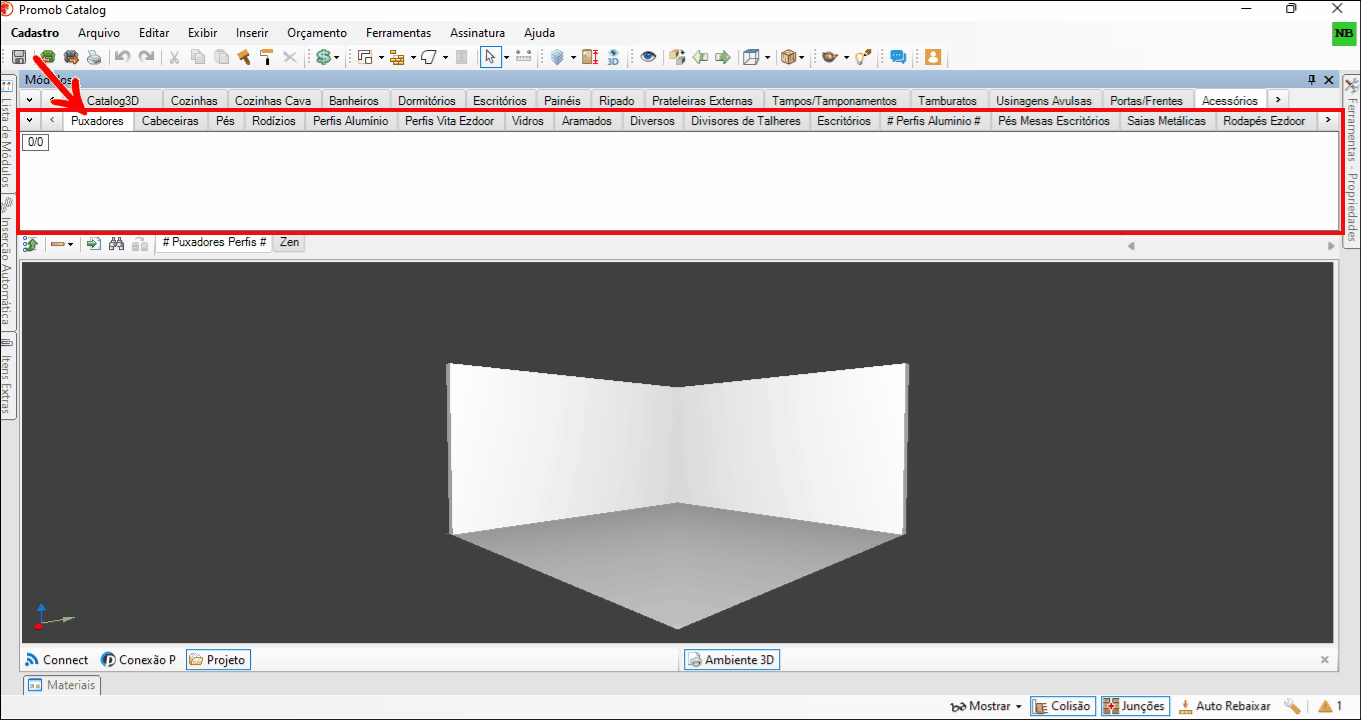
Task: Switch to the Cozinhas tab
Action: point(194,100)
